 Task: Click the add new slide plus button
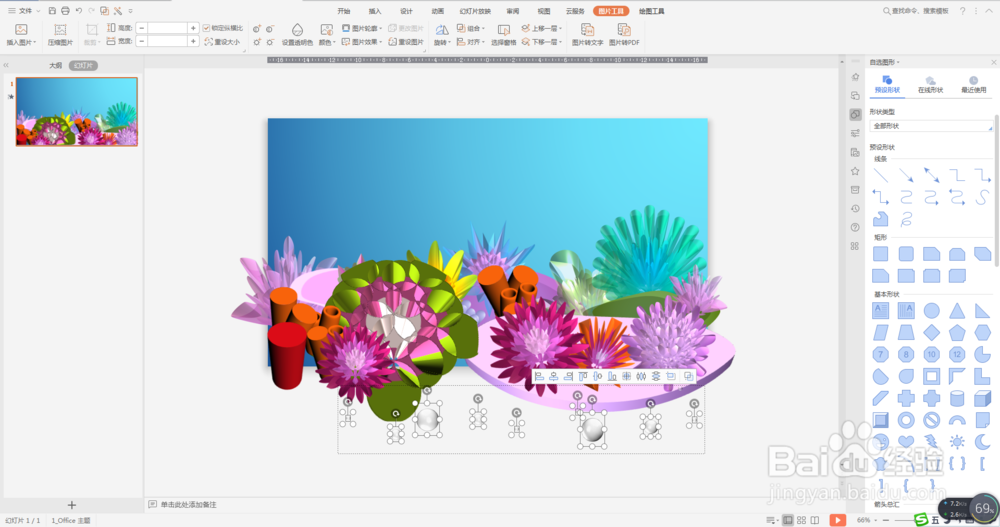(x=71, y=505)
